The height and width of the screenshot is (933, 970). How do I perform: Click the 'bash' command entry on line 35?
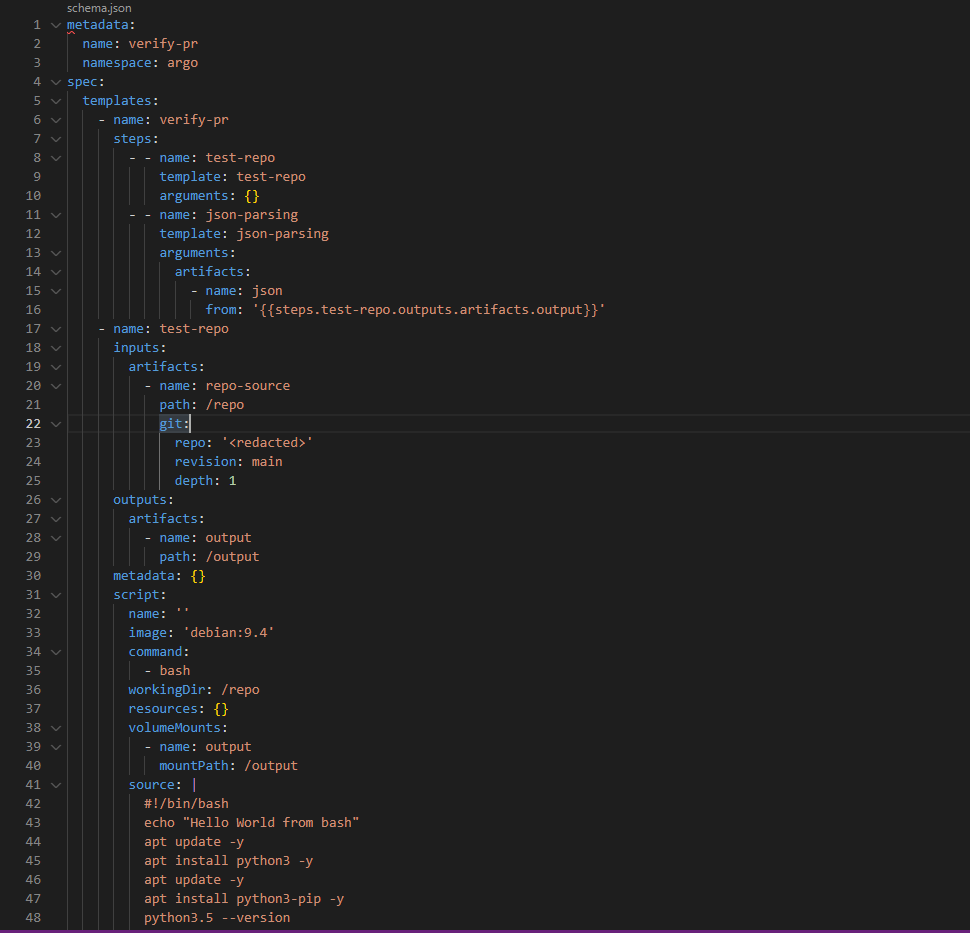click(x=174, y=671)
